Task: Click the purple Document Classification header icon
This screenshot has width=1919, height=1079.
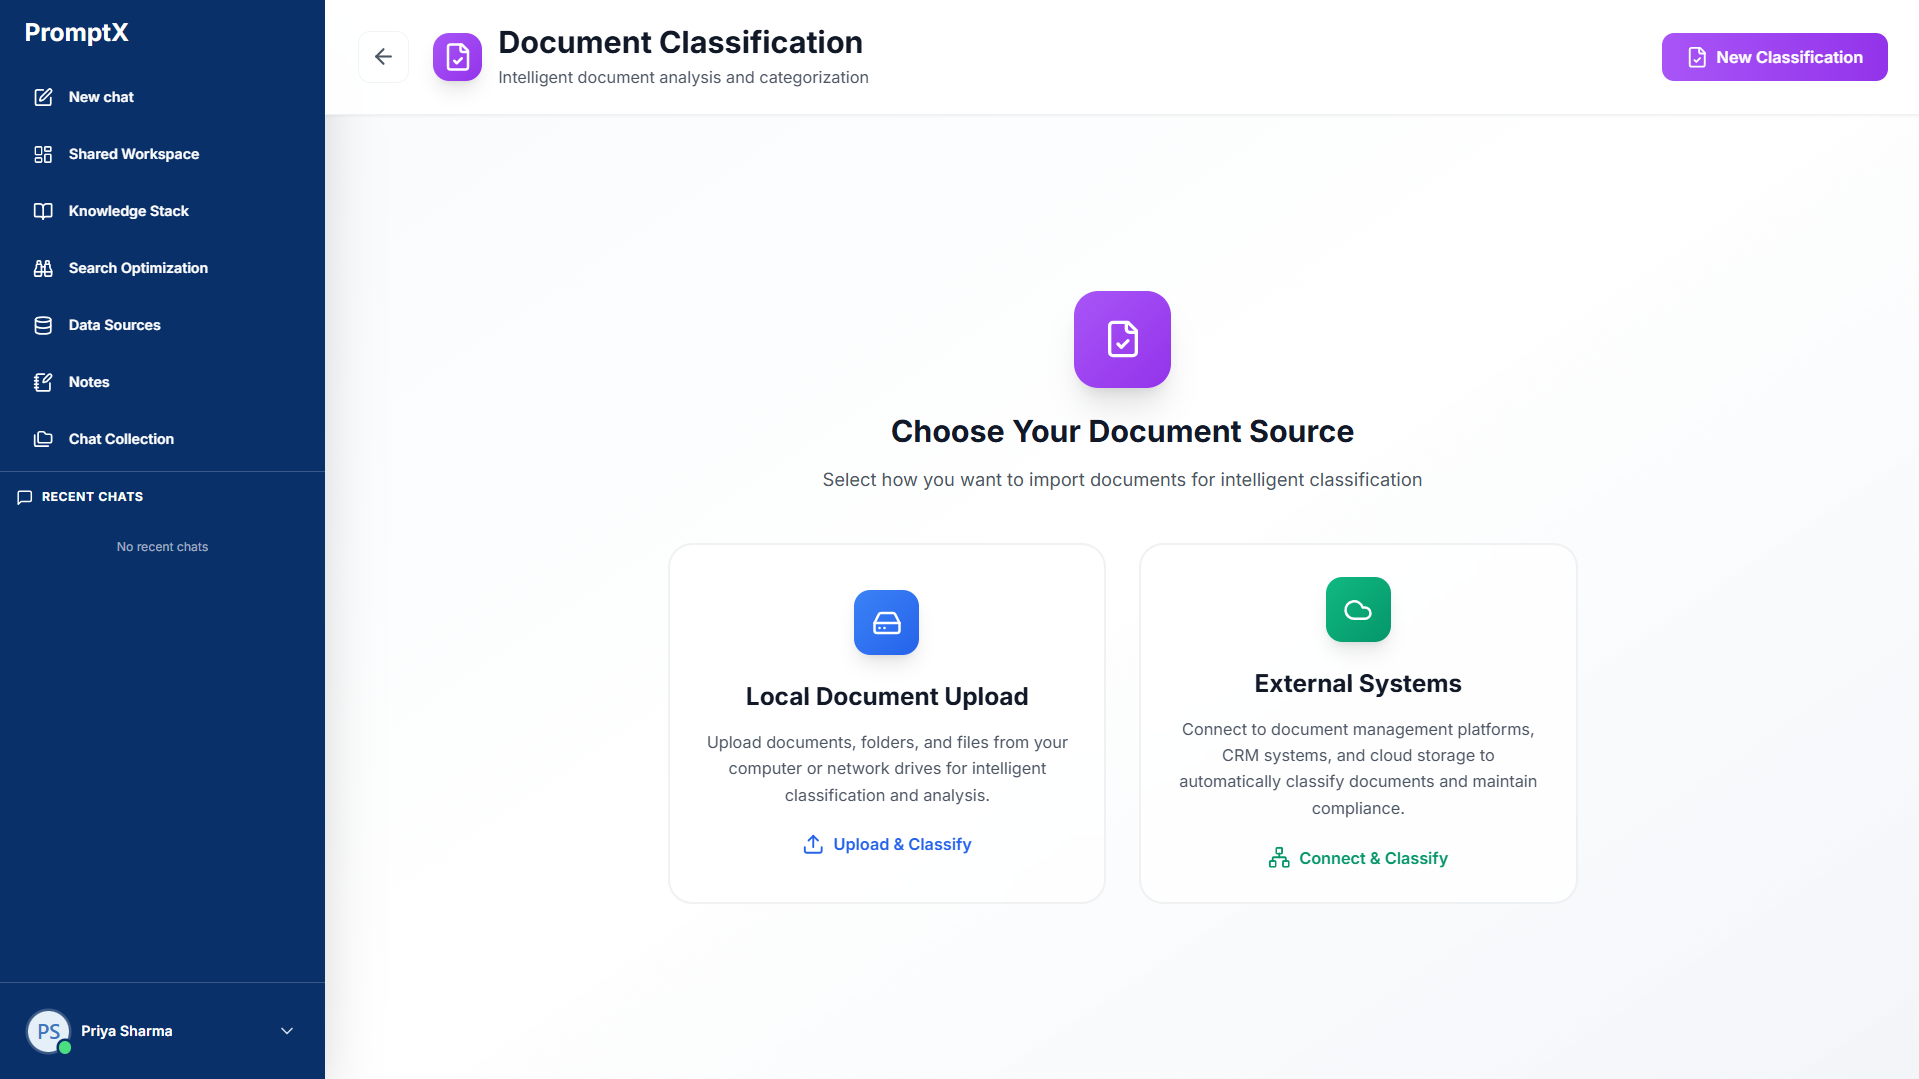Action: tap(457, 57)
